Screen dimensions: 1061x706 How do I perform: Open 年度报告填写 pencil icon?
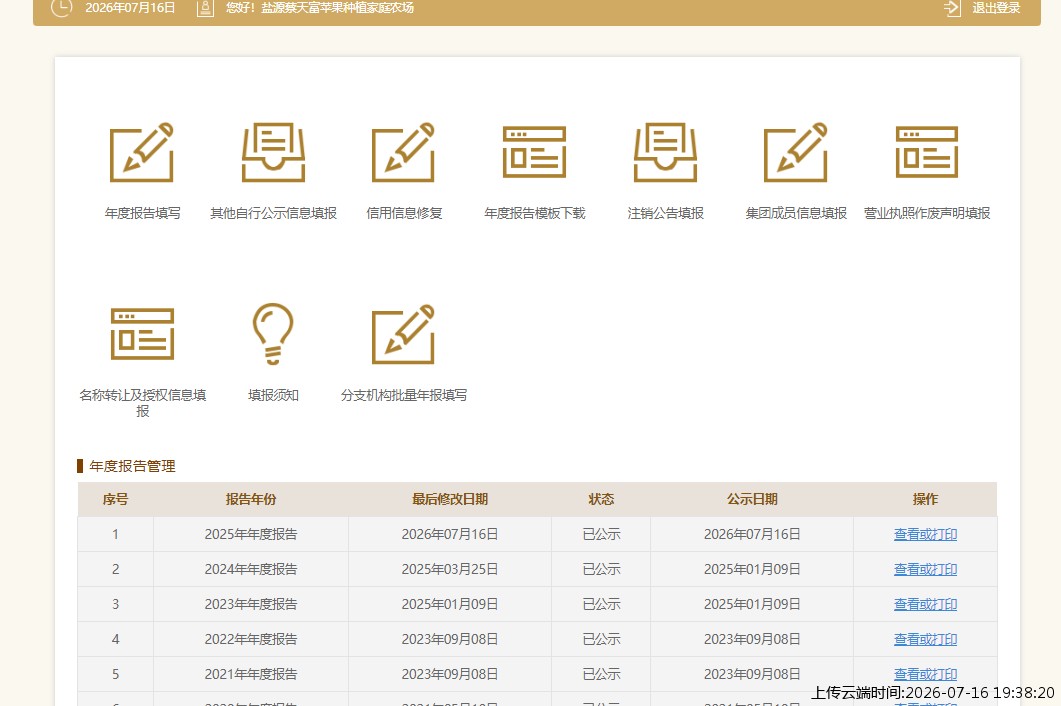(141, 152)
